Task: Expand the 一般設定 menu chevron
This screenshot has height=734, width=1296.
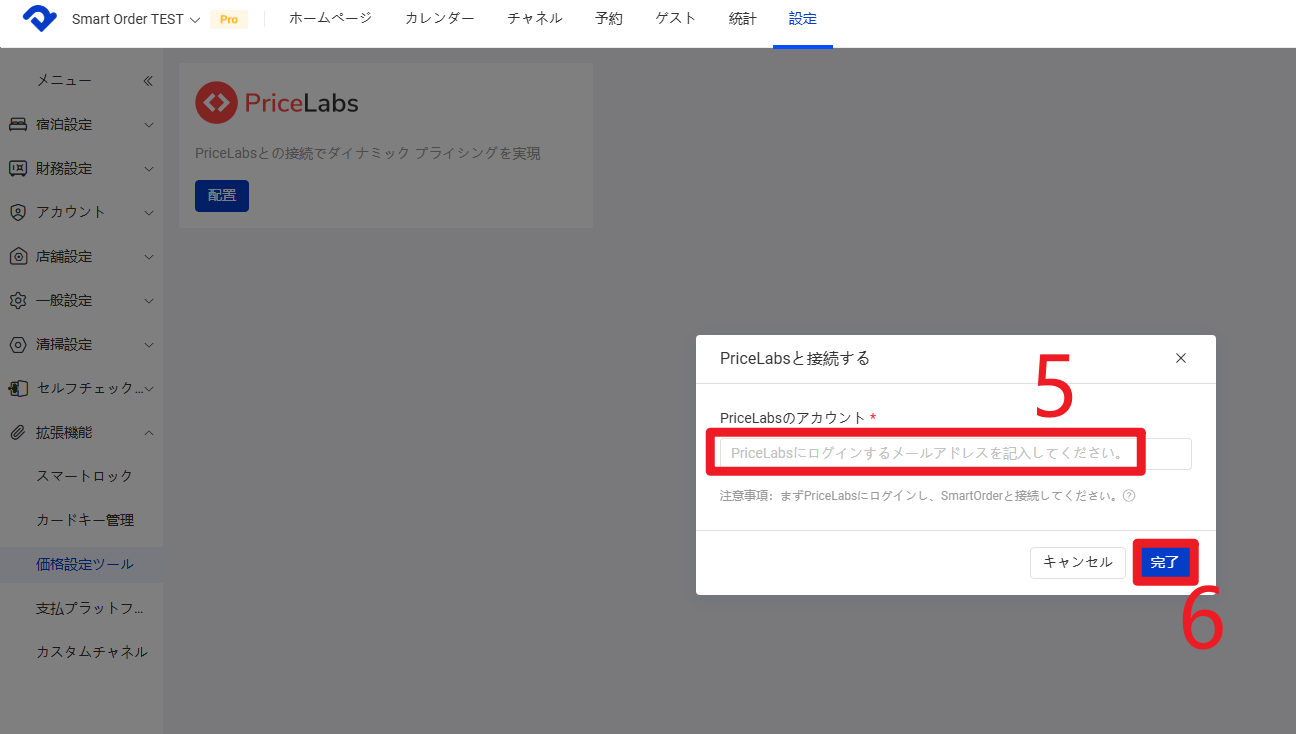Action: click(149, 301)
